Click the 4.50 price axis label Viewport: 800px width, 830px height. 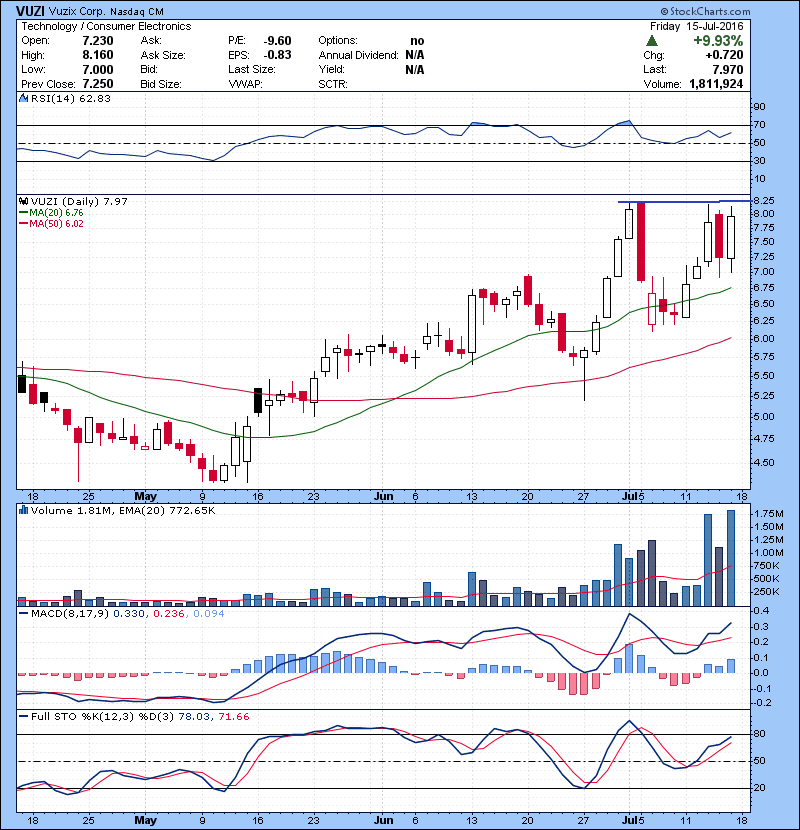763,463
